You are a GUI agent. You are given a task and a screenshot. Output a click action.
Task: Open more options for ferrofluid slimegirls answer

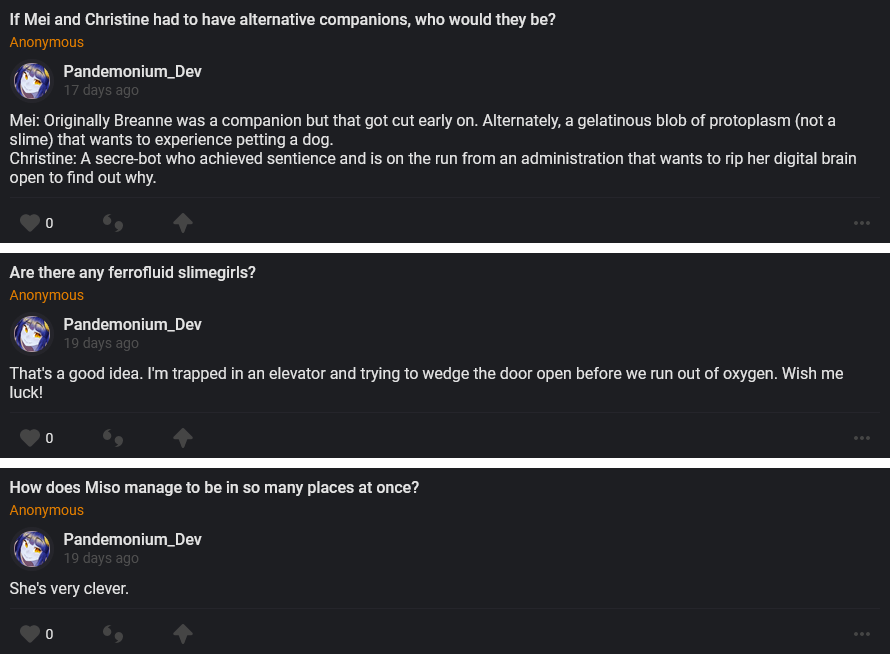coord(862,438)
